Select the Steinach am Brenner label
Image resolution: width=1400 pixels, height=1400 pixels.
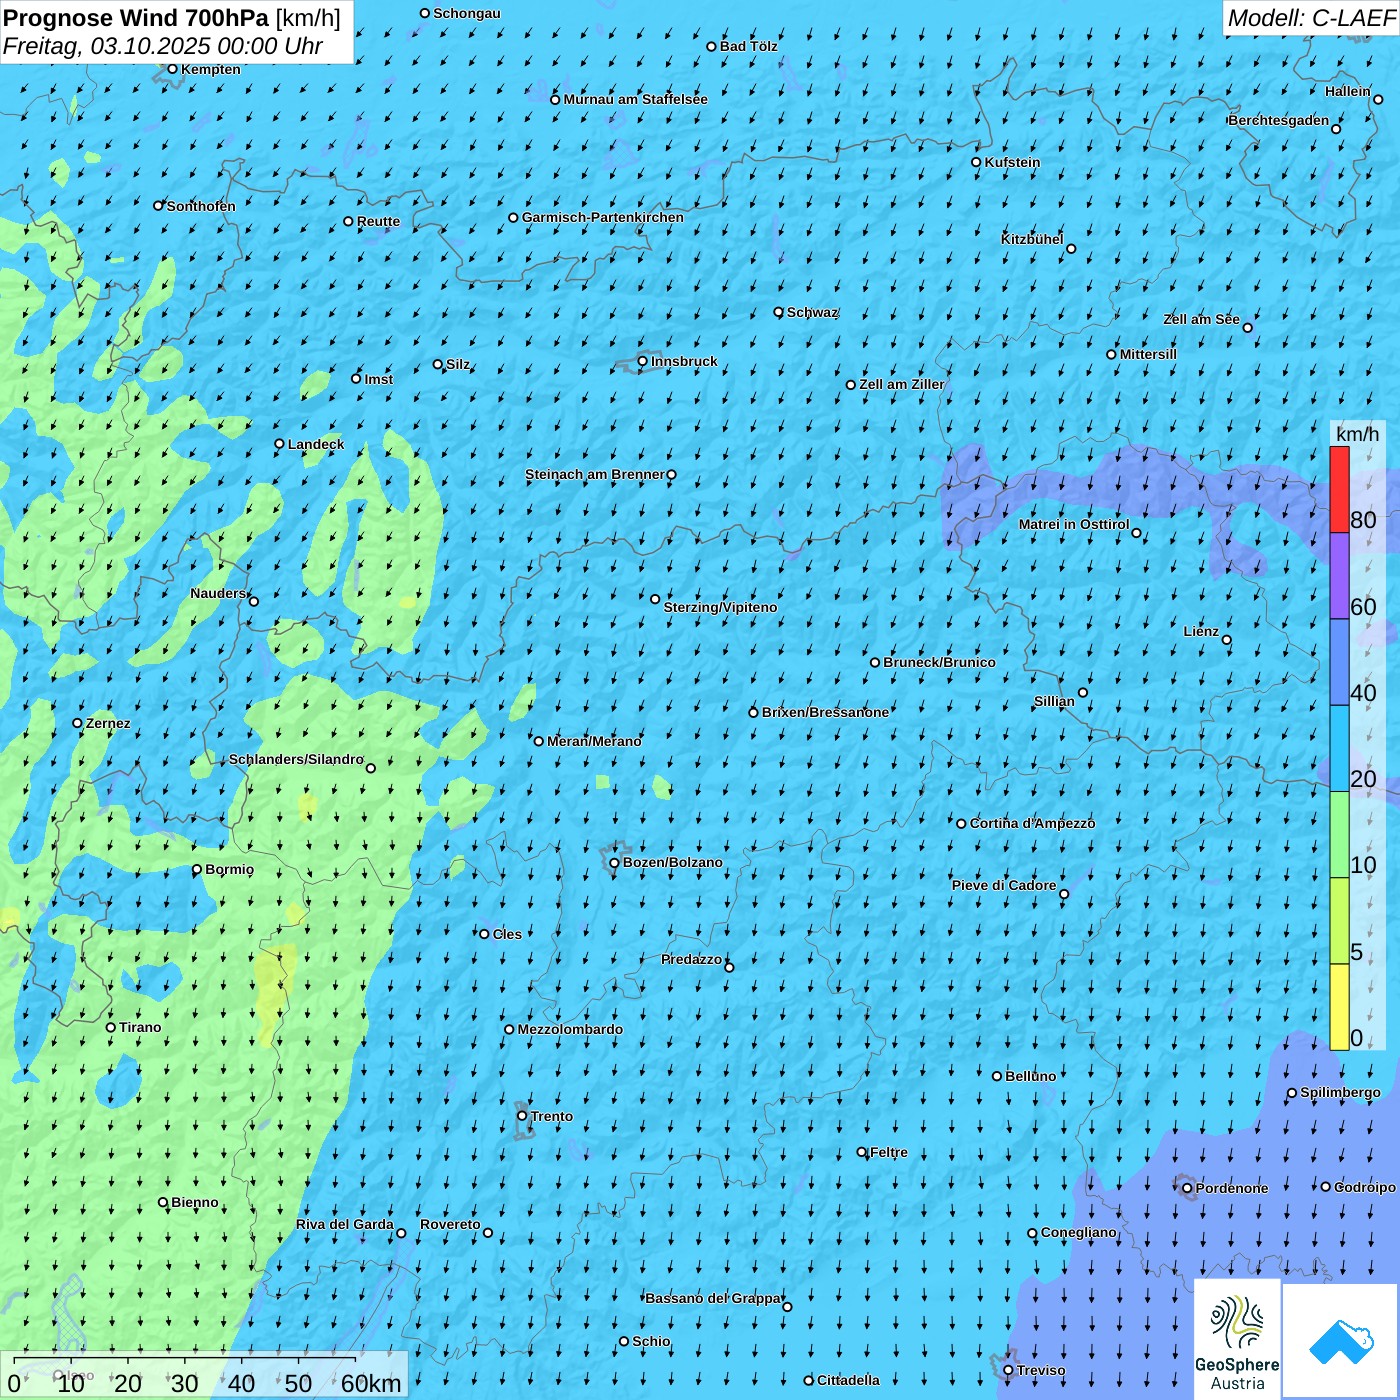tap(594, 474)
